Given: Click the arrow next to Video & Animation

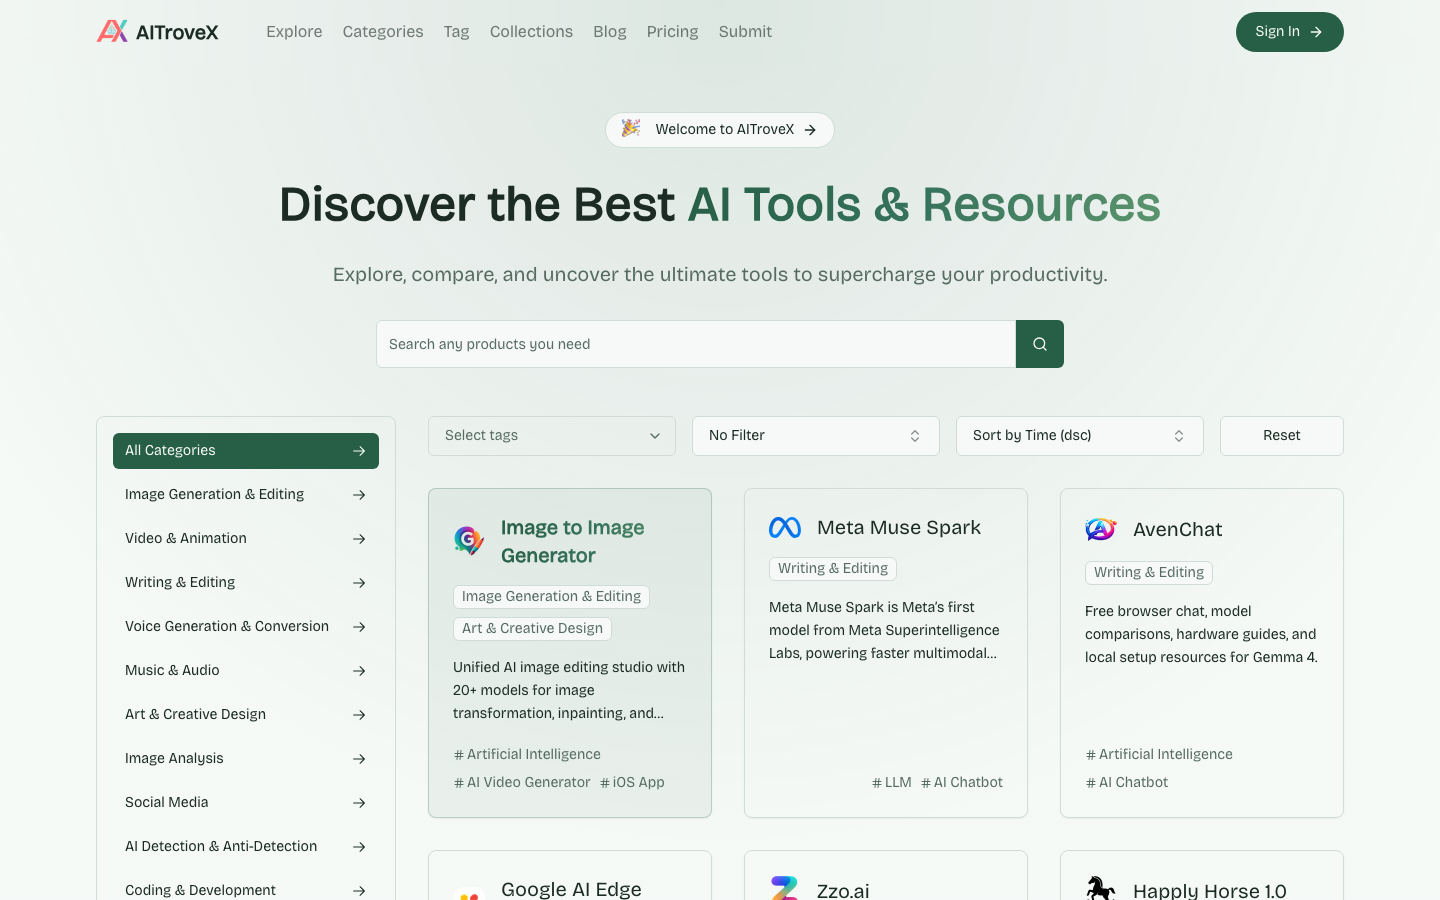Looking at the screenshot, I should pyautogui.click(x=359, y=539).
